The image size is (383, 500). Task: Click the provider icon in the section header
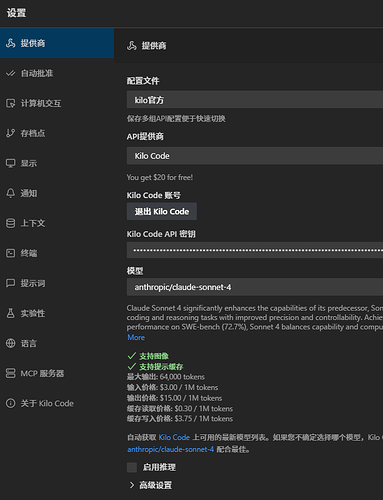tap(132, 46)
